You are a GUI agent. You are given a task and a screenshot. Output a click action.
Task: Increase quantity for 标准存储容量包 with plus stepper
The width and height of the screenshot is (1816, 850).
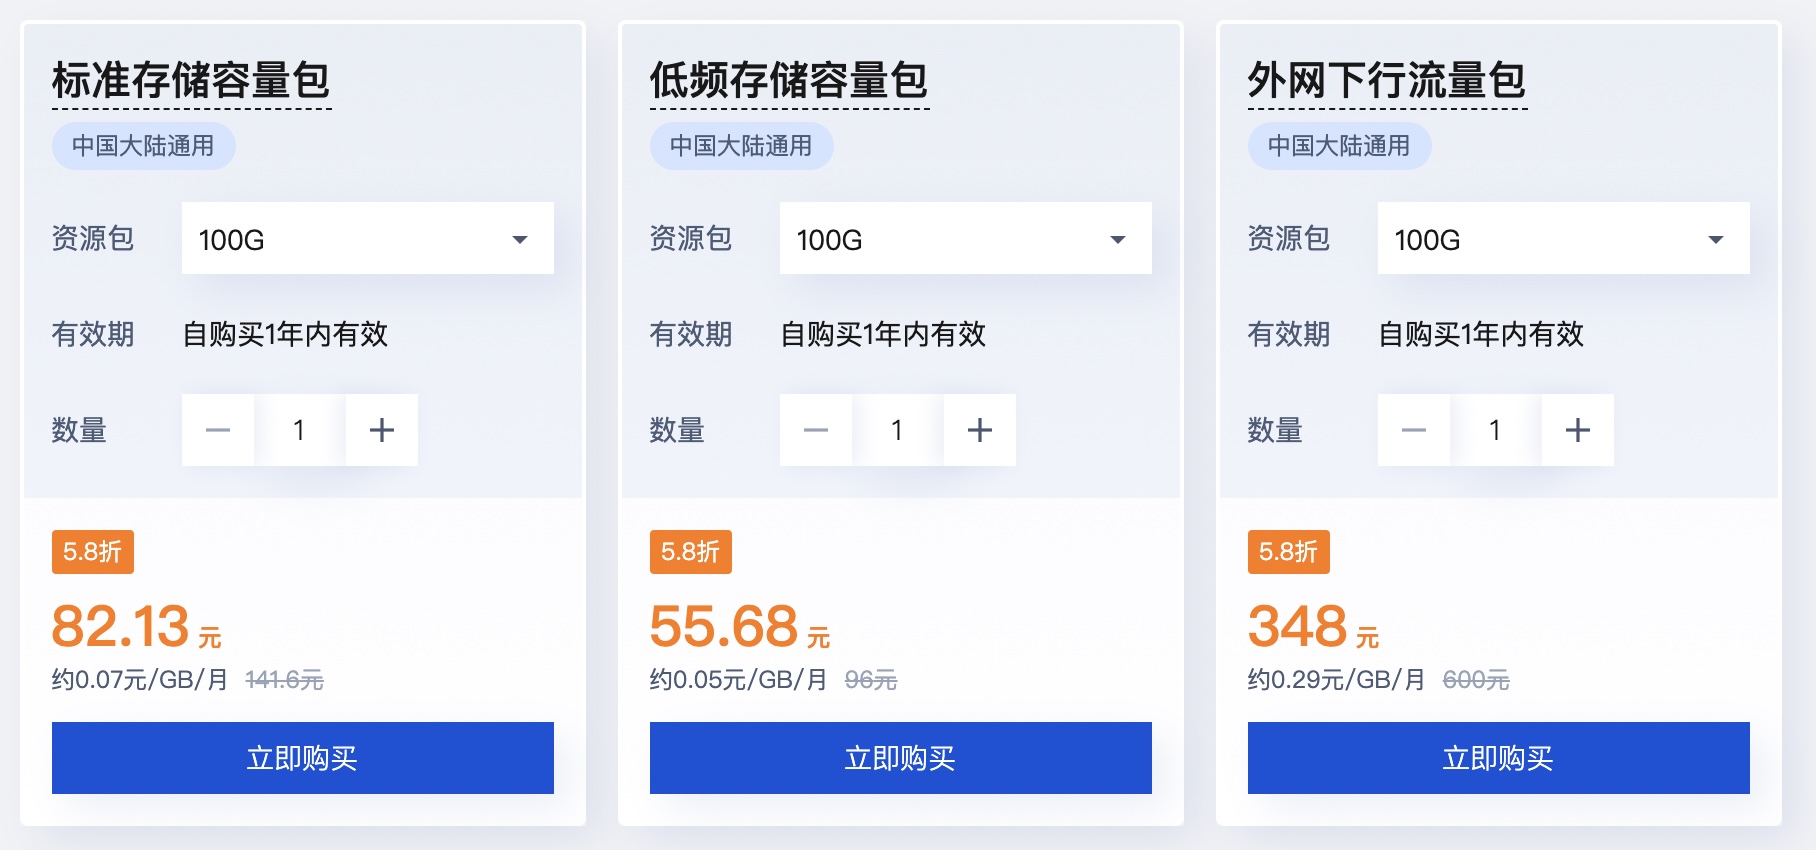[381, 429]
